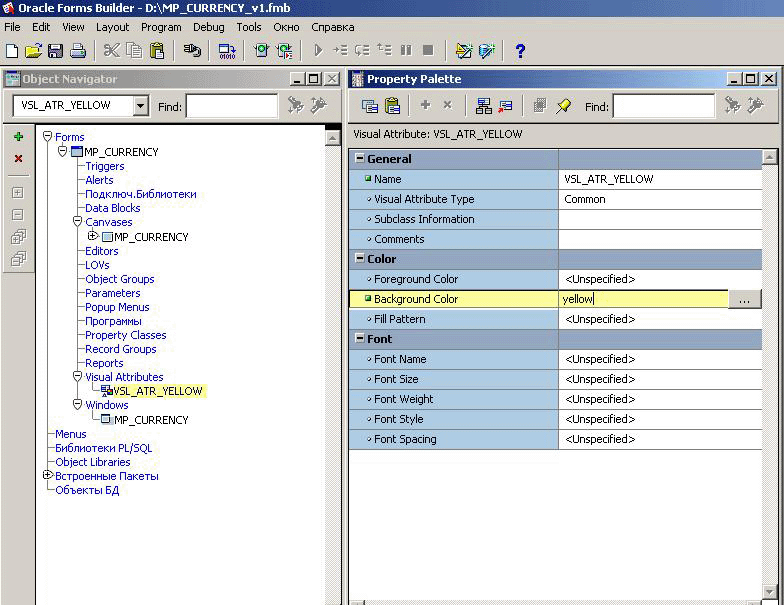Click the Background Color value field
The image size is (784, 605).
click(643, 299)
